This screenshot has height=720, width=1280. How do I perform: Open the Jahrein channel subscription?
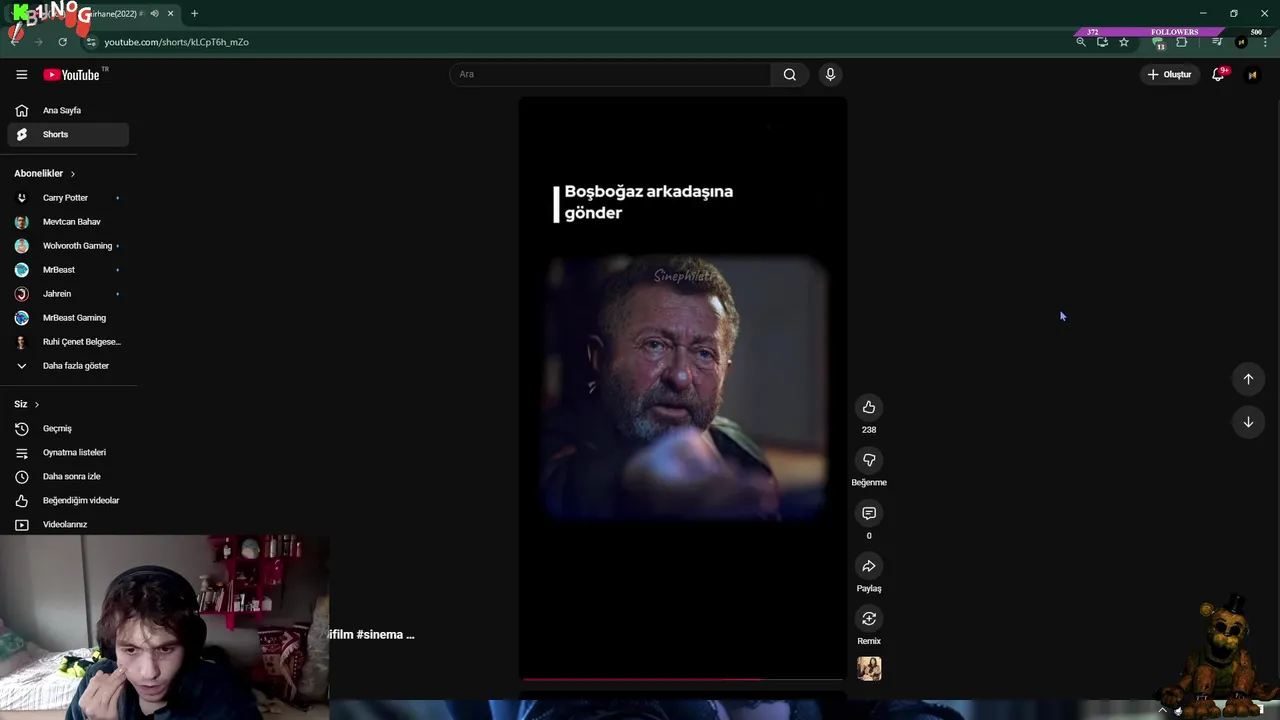pos(68,294)
